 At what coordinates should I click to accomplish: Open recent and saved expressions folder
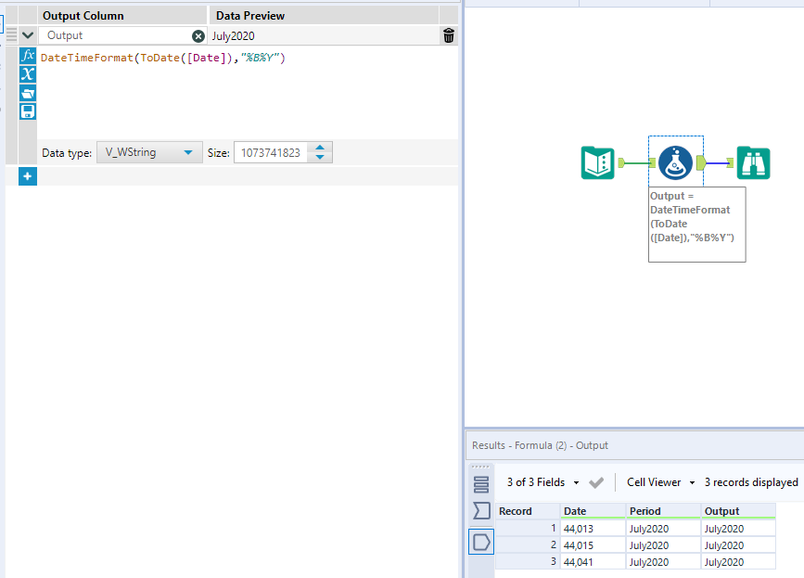point(28,93)
